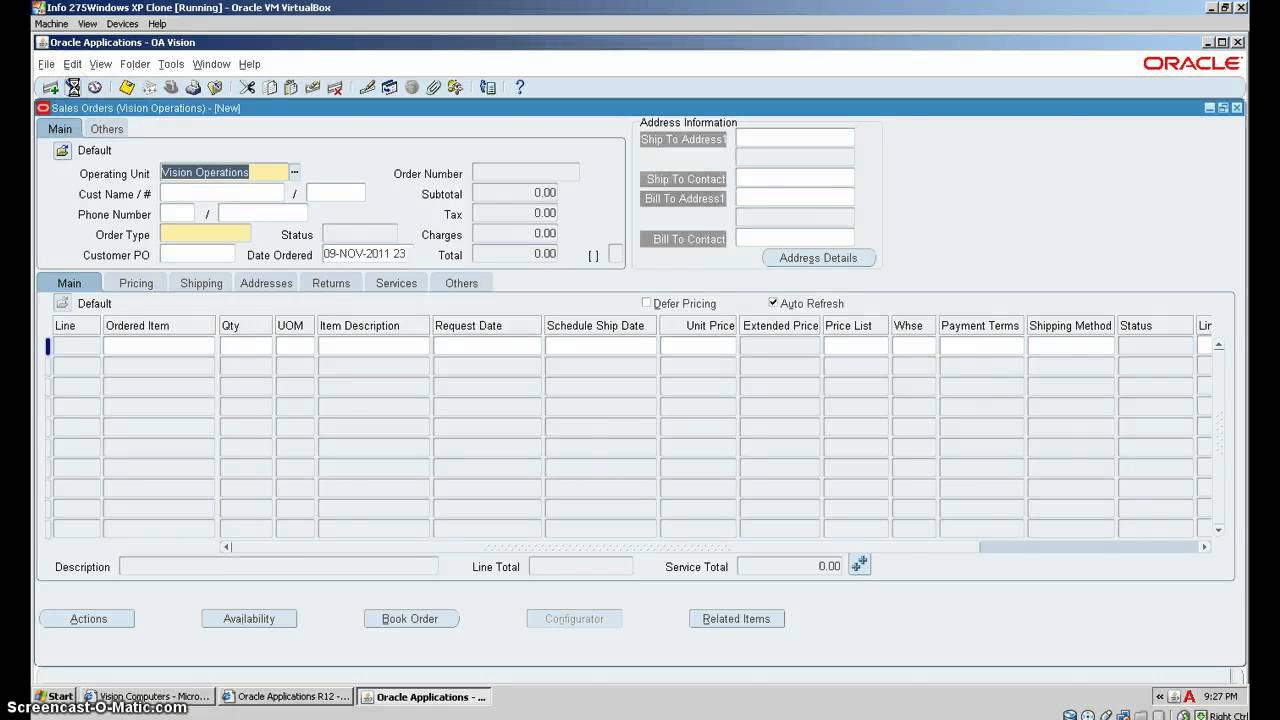
Task: Click the Next Step toolbar icon
Action: [149, 88]
